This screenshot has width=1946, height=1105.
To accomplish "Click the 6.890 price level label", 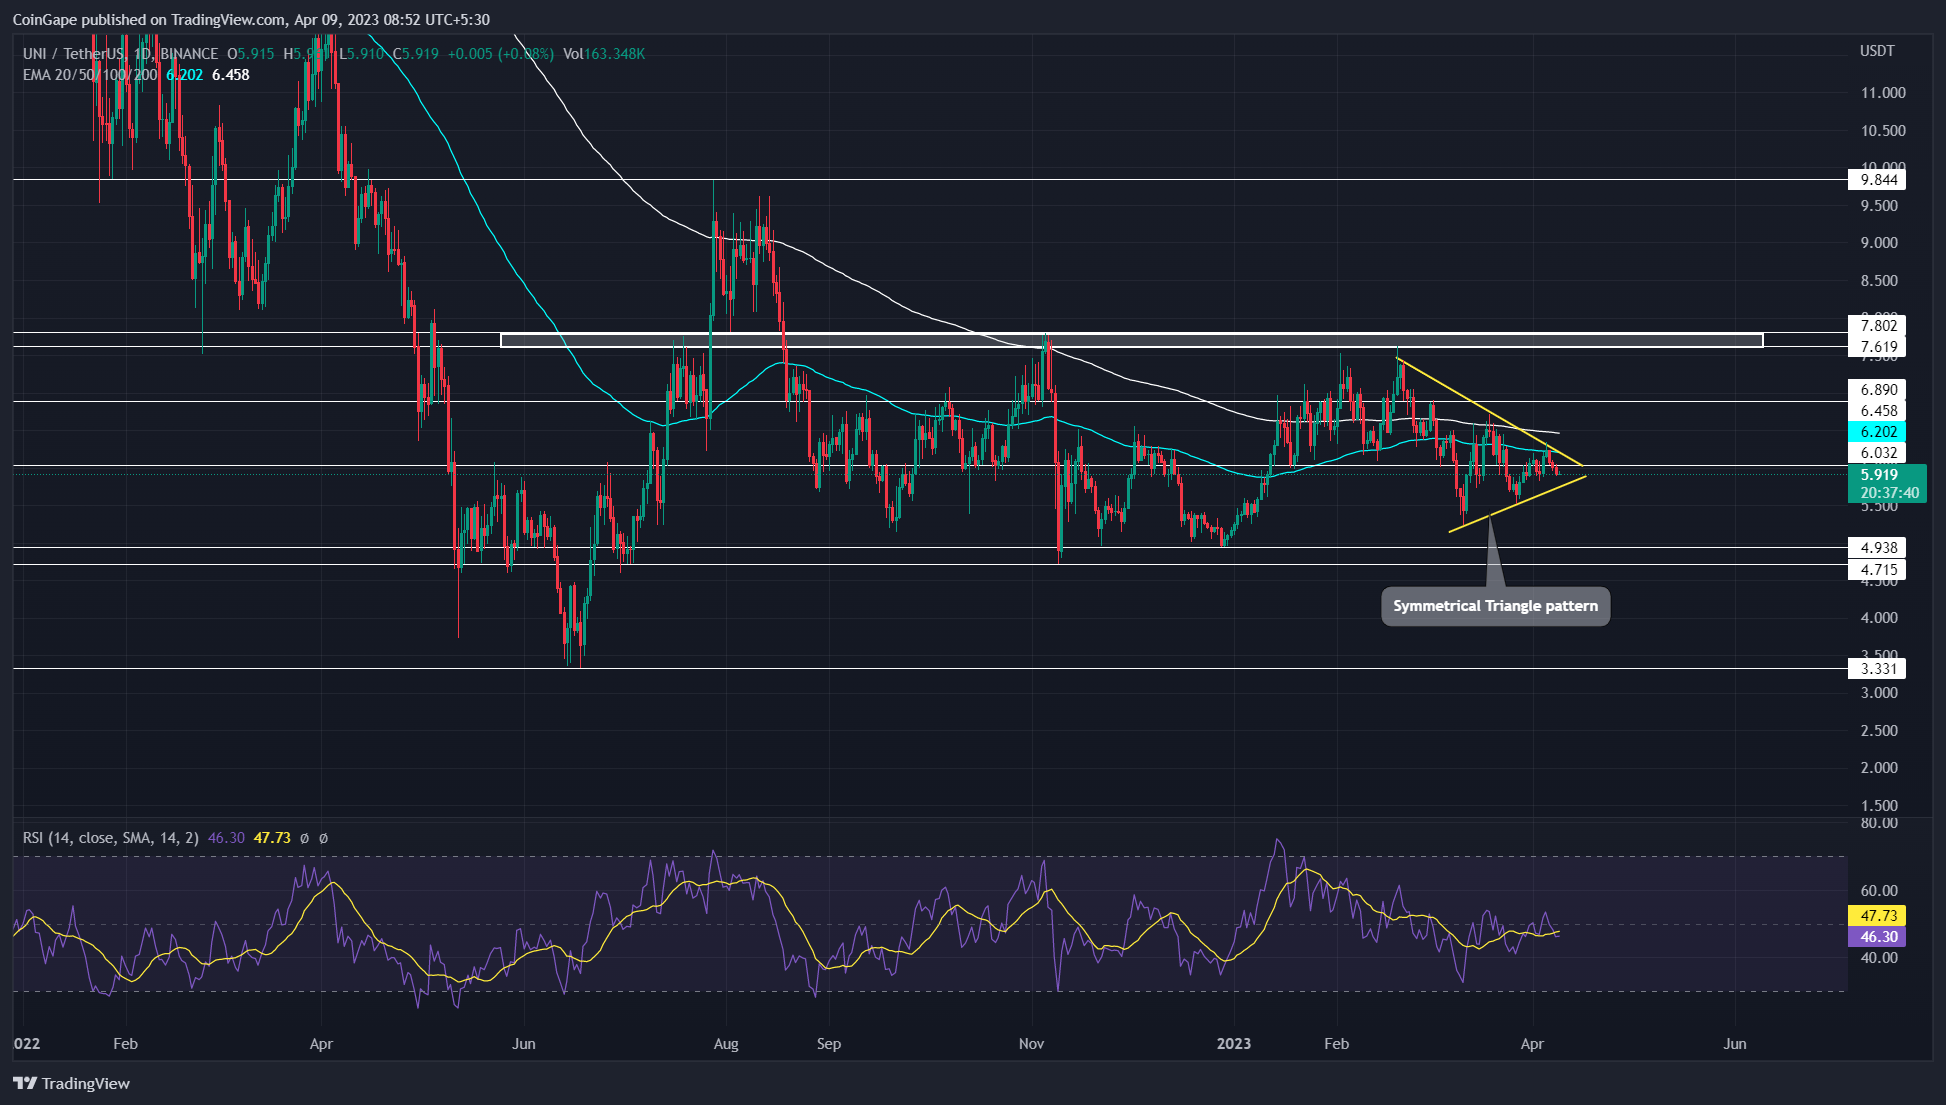I will coord(1877,390).
